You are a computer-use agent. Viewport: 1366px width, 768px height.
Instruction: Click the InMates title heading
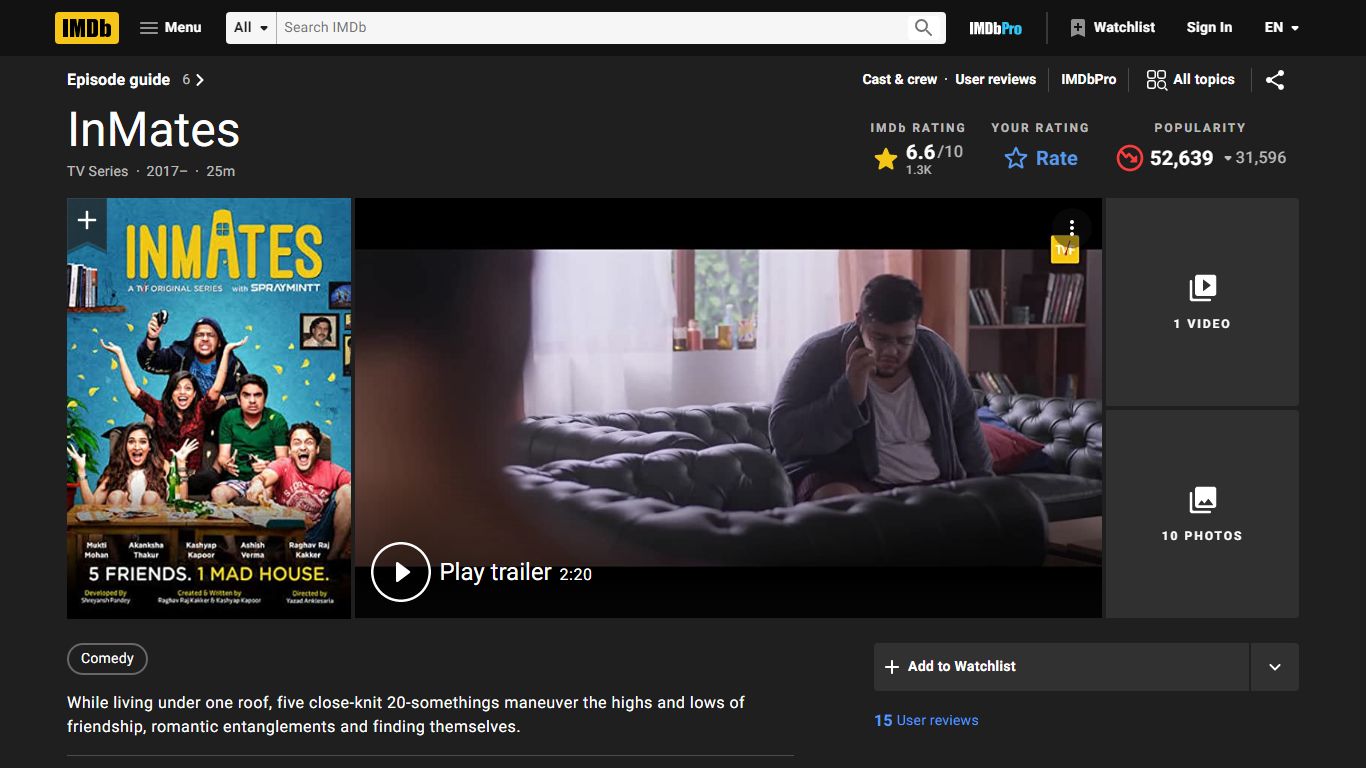point(154,130)
